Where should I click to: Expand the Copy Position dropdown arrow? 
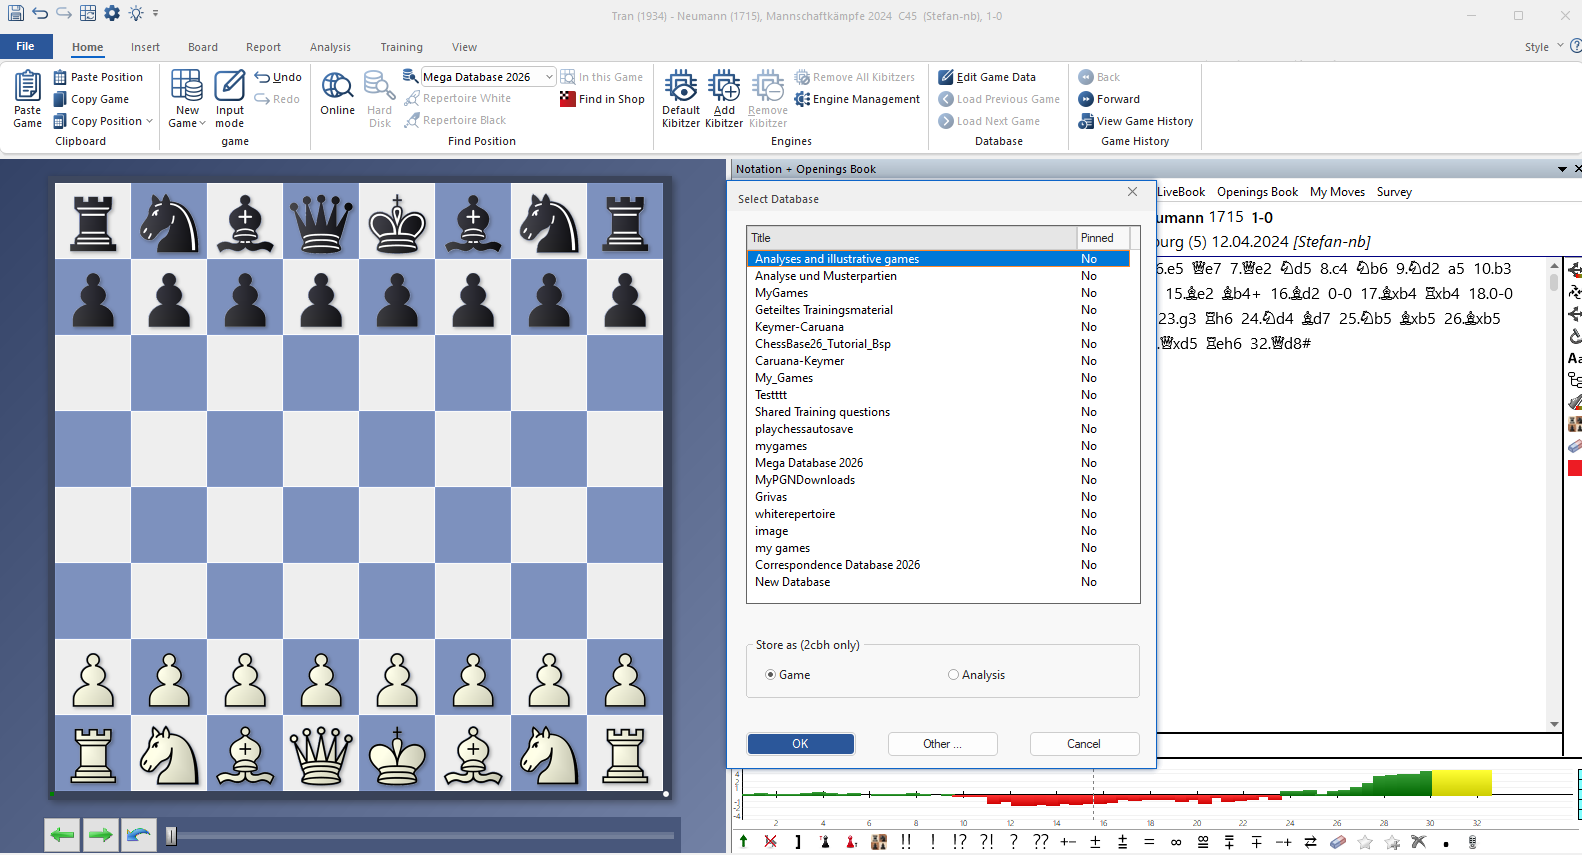pyautogui.click(x=150, y=121)
